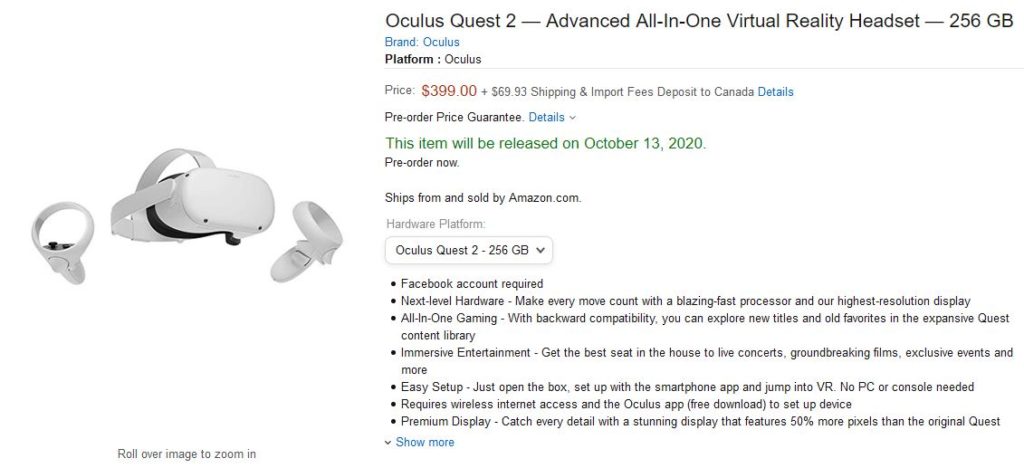Open the Hardware Platform selector
The image size is (1024, 468).
(x=468, y=249)
